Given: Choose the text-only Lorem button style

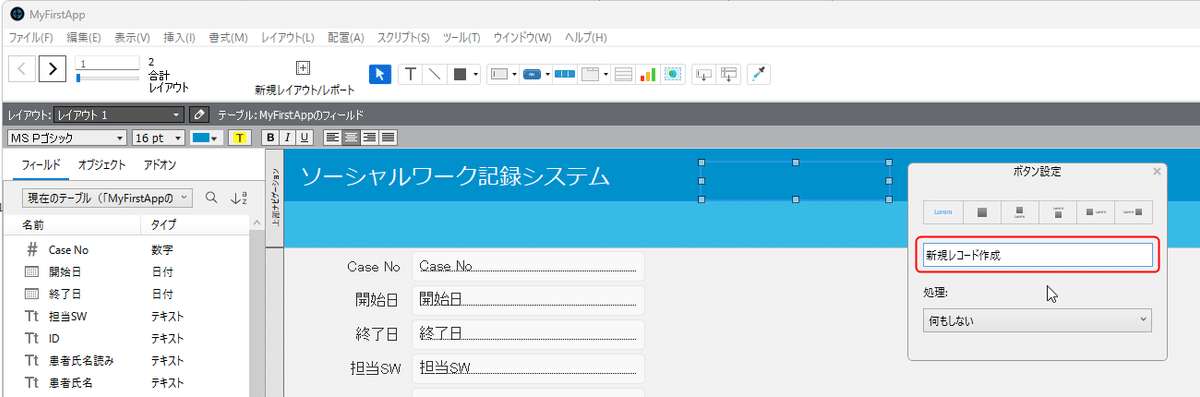Looking at the screenshot, I should [942, 211].
